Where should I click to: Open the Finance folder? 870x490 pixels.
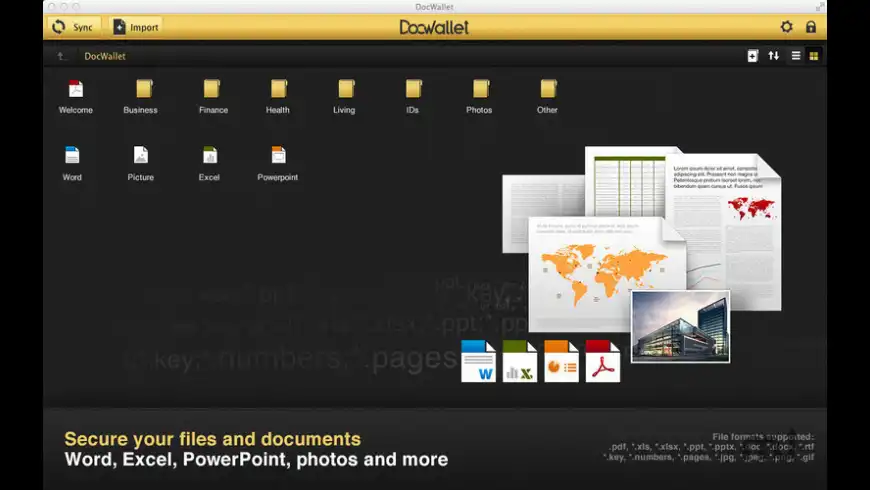(213, 97)
